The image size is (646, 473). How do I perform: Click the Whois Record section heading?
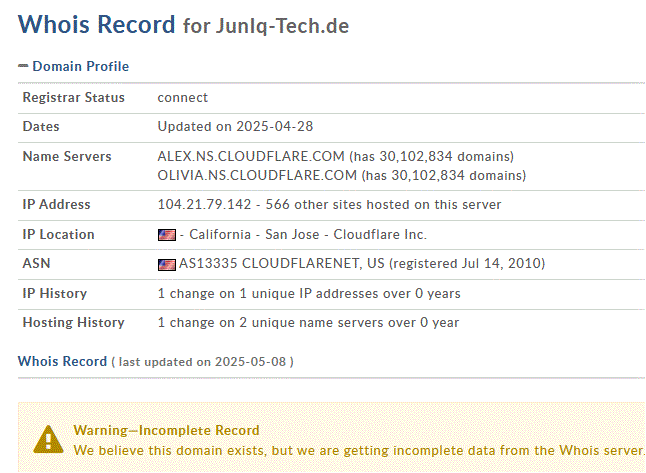(x=62, y=361)
